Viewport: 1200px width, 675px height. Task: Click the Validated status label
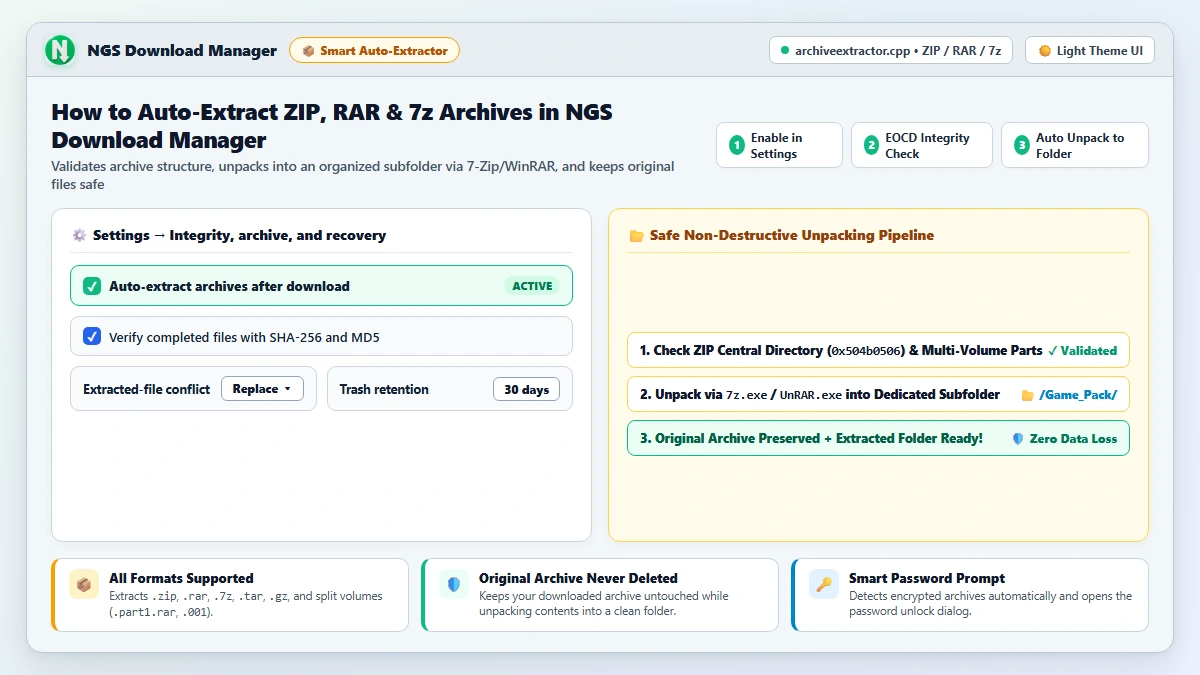tap(1082, 351)
